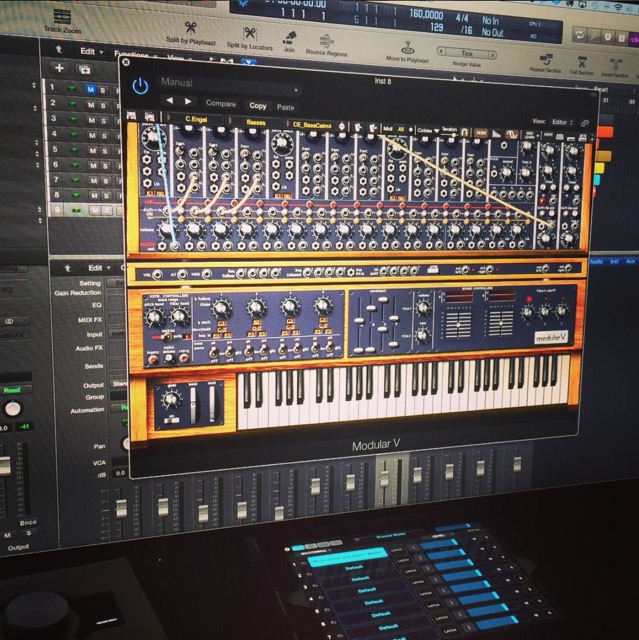This screenshot has height=640, width=639.
Task: Mute track 1
Action: click(x=91, y=89)
